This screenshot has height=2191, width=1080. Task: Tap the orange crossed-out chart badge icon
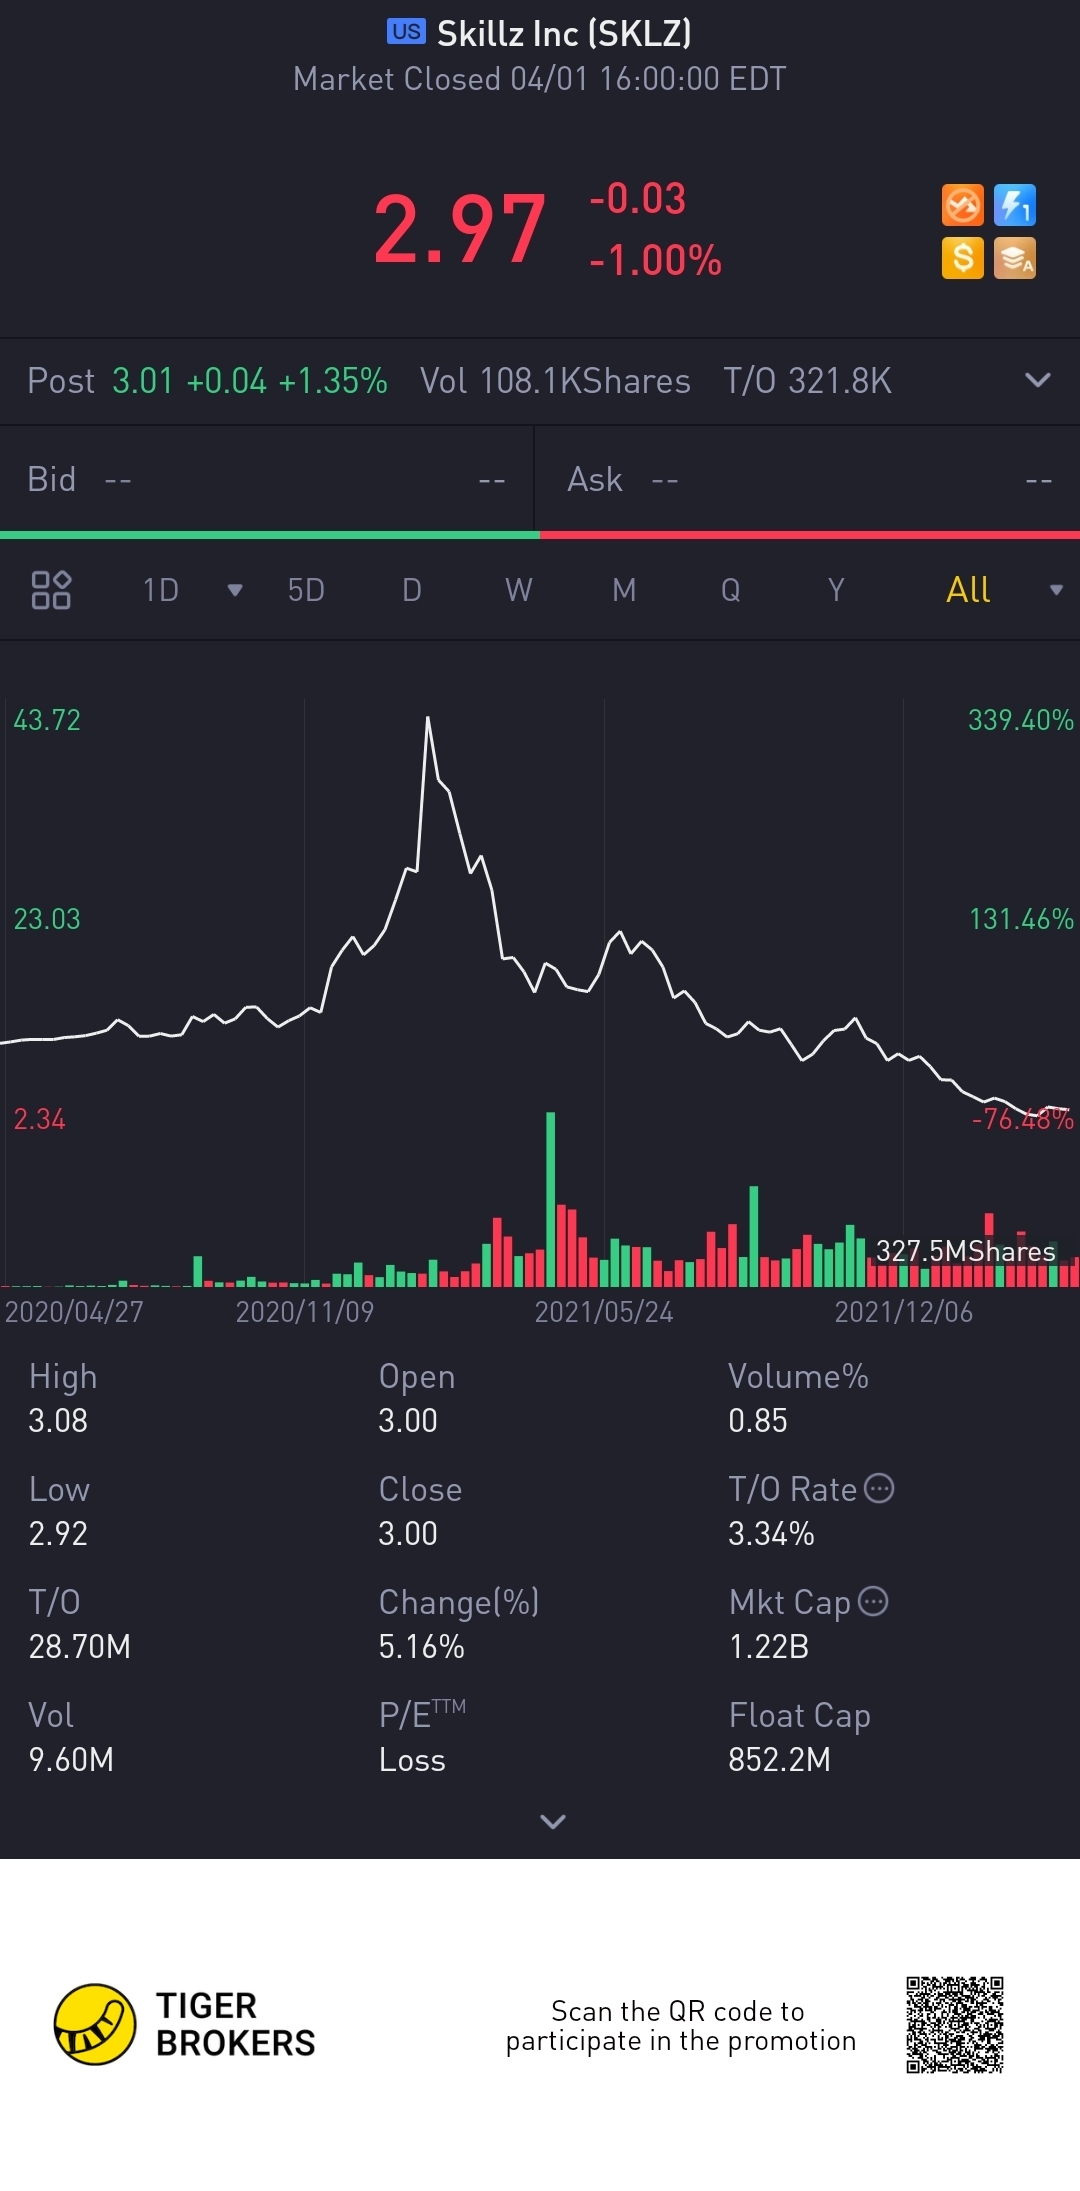(963, 206)
